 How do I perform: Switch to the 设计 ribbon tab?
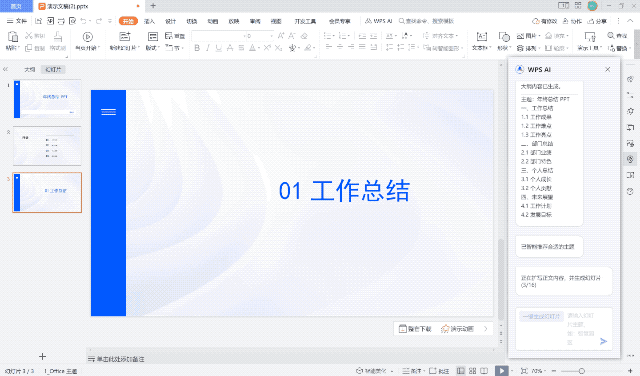pyautogui.click(x=171, y=21)
